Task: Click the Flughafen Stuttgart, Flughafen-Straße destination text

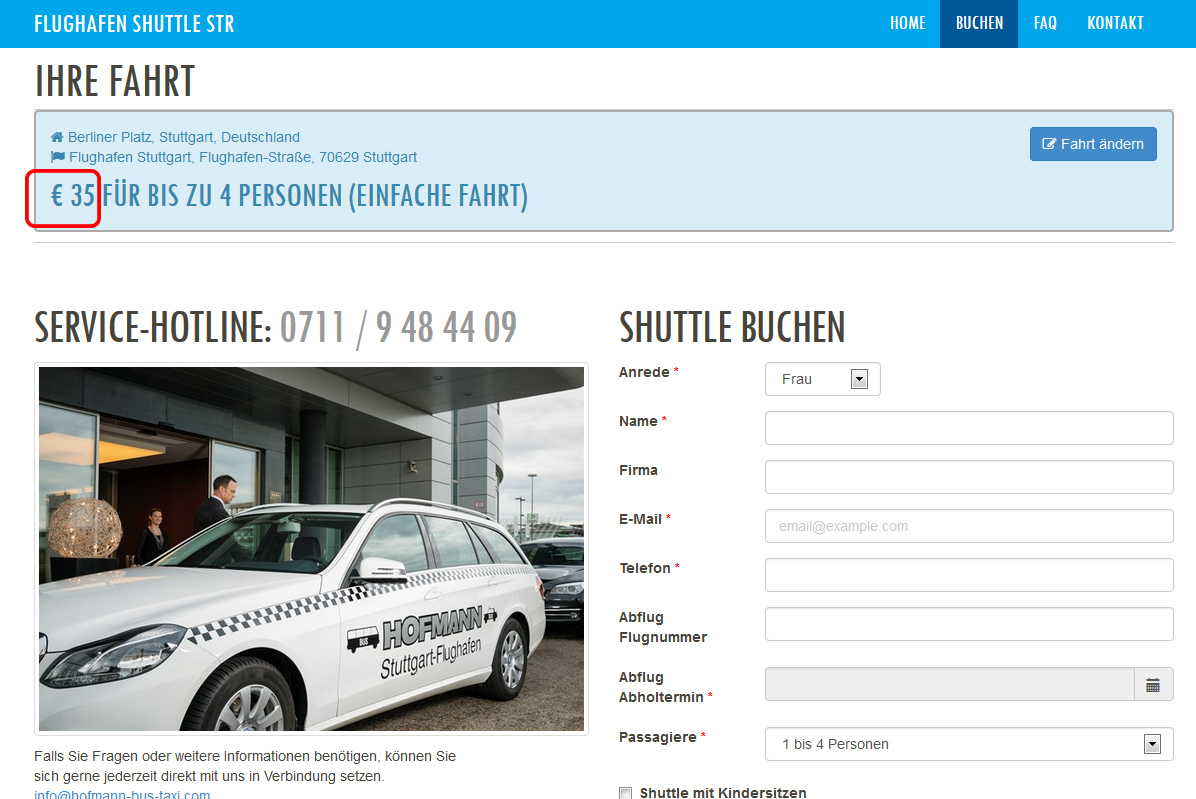Action: [243, 157]
